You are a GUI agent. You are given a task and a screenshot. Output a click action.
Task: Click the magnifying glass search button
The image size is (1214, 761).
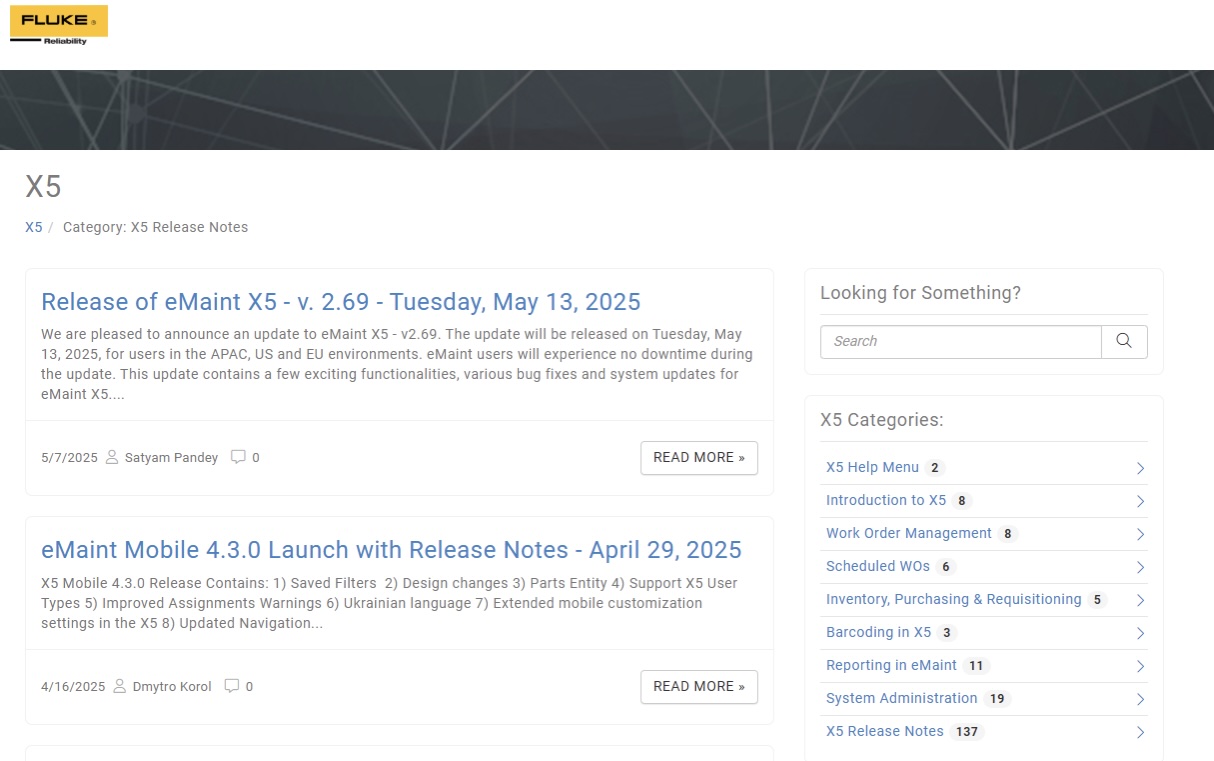coord(1124,341)
